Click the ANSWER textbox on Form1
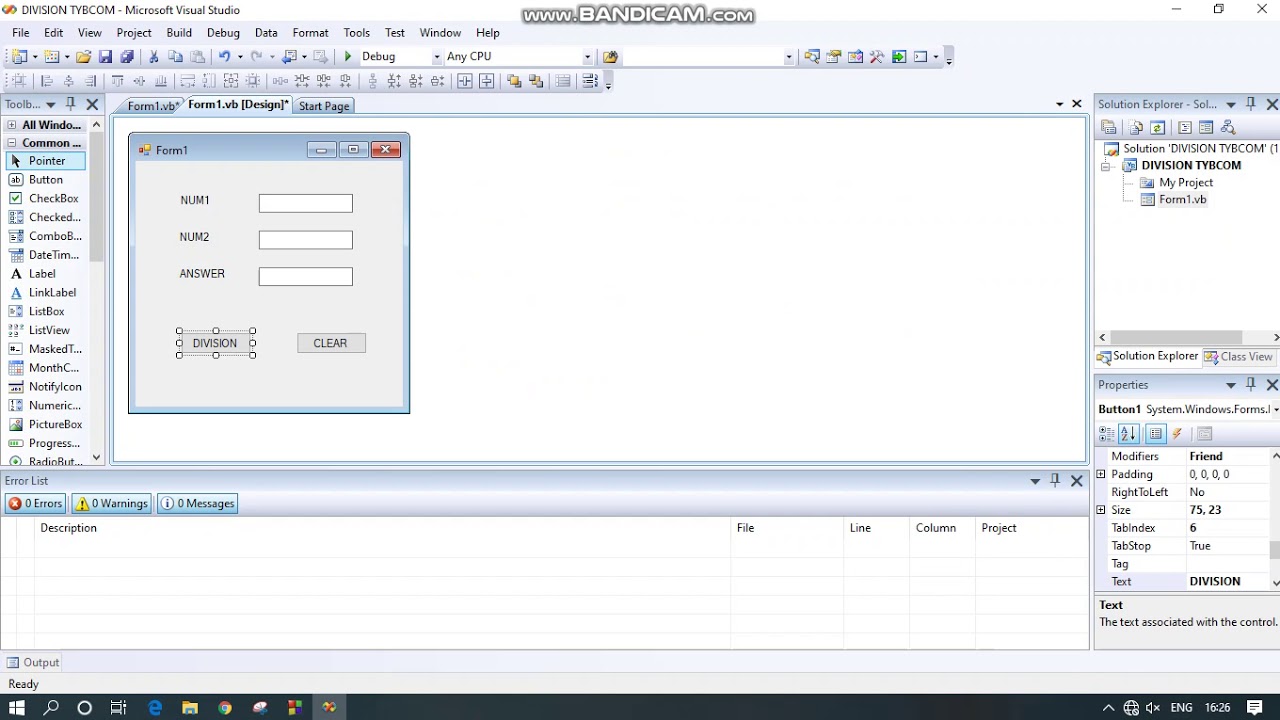The width and height of the screenshot is (1280, 720). pos(306,276)
